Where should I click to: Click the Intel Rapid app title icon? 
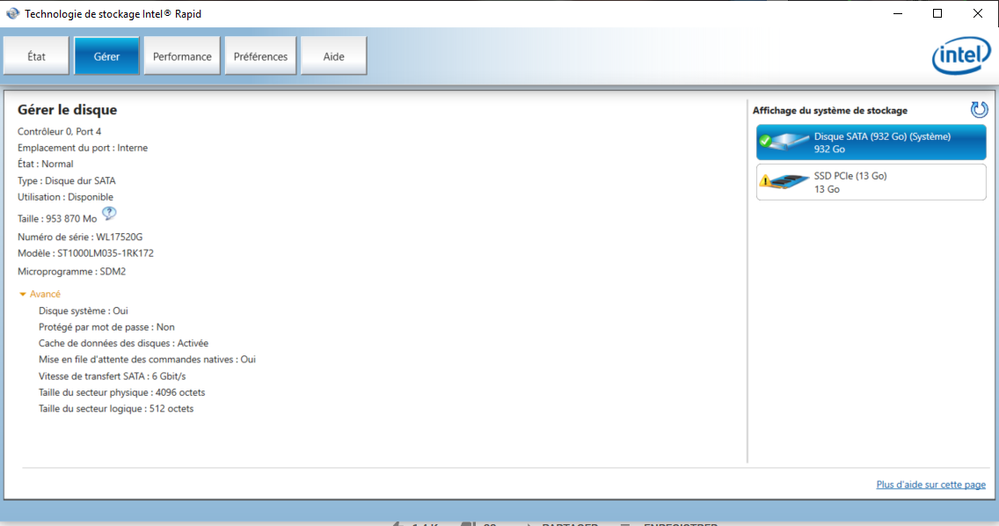12,13
